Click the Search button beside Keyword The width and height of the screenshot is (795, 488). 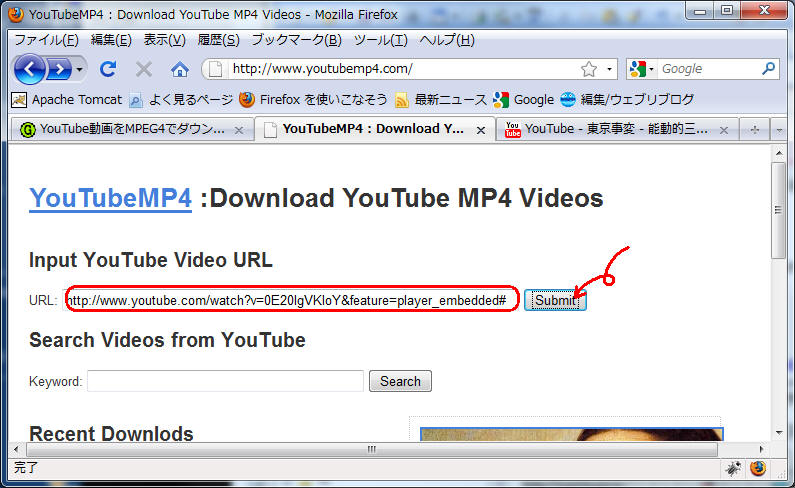pyautogui.click(x=400, y=381)
